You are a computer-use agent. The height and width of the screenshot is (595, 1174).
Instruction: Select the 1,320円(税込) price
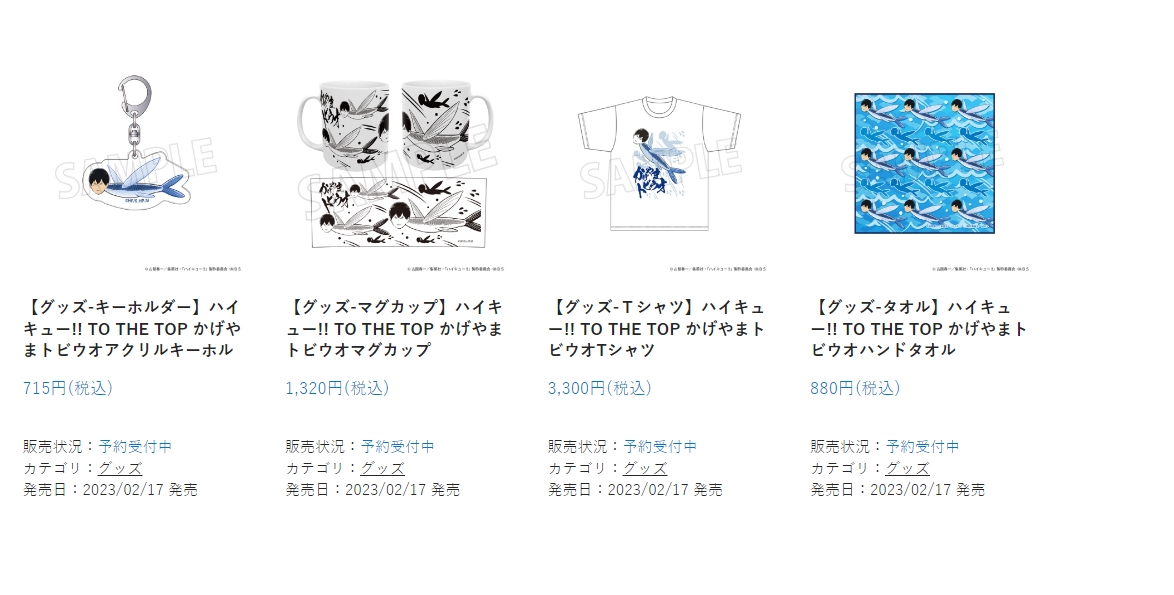[338, 388]
